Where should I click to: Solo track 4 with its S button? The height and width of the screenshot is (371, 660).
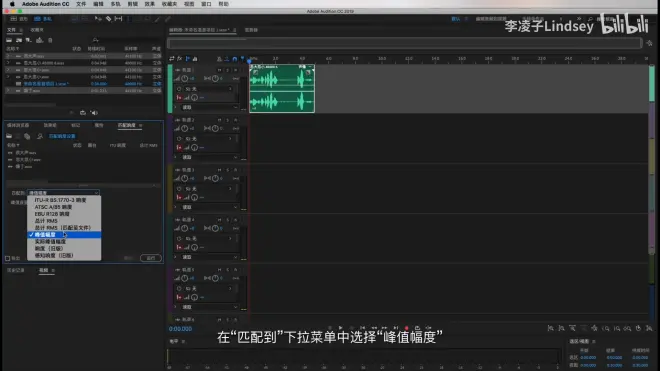[x=228, y=220]
